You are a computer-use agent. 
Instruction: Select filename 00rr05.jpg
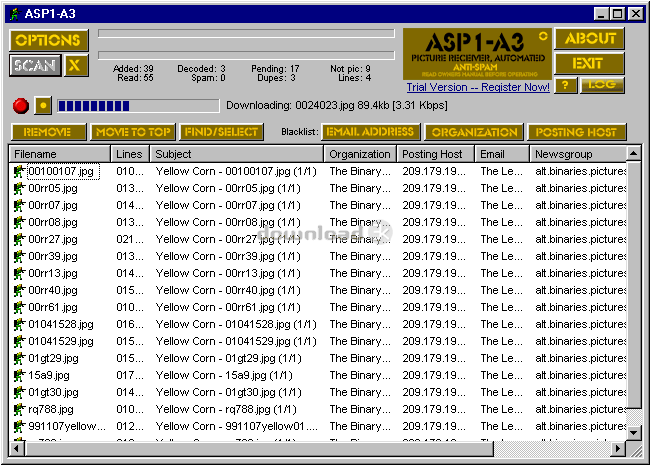pyautogui.click(x=53, y=188)
